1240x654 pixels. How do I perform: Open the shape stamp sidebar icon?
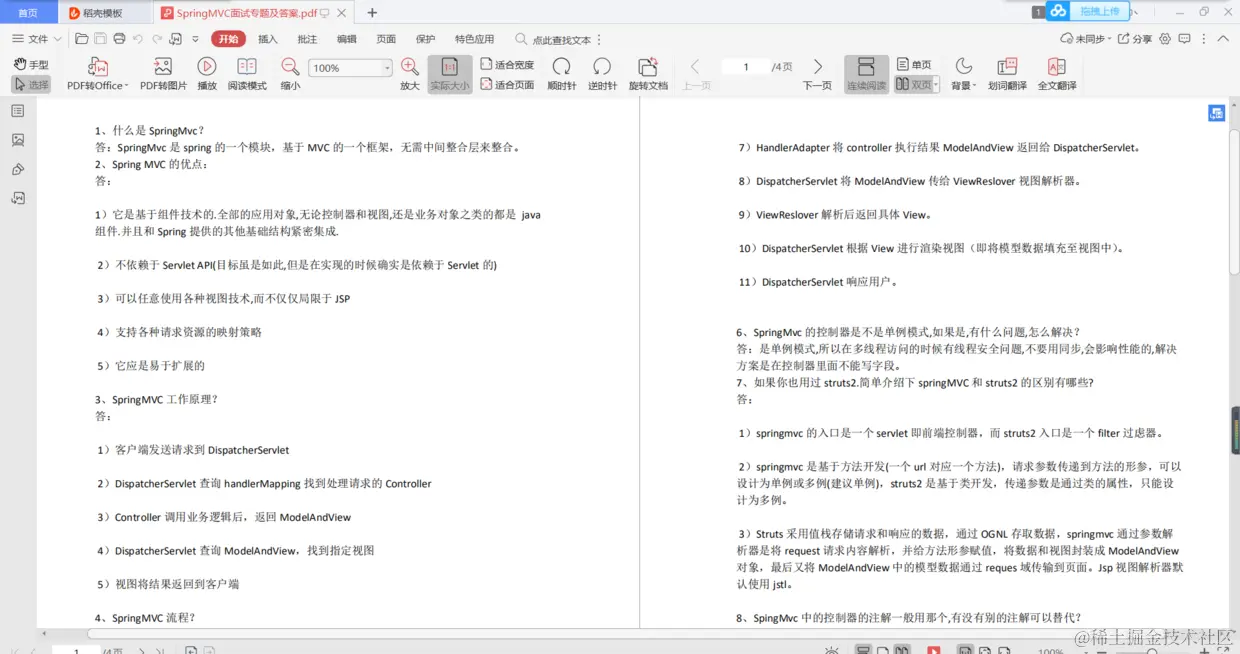click(x=18, y=169)
